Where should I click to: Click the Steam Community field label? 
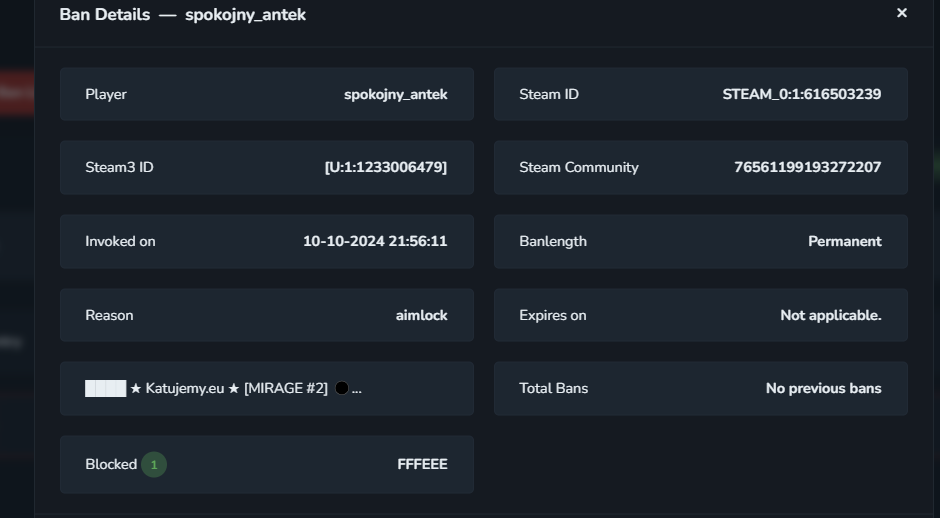pyautogui.click(x=579, y=167)
